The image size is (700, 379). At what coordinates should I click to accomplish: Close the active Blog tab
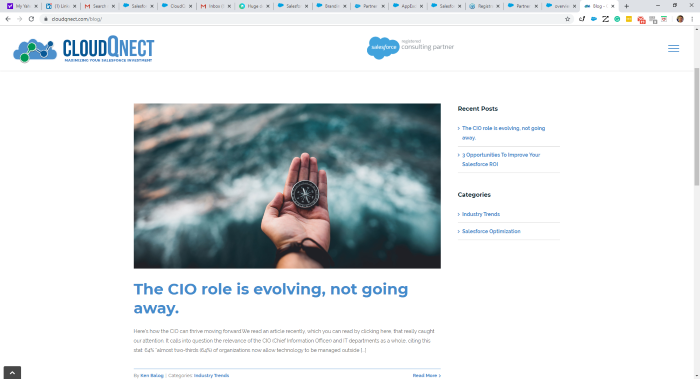click(612, 6)
